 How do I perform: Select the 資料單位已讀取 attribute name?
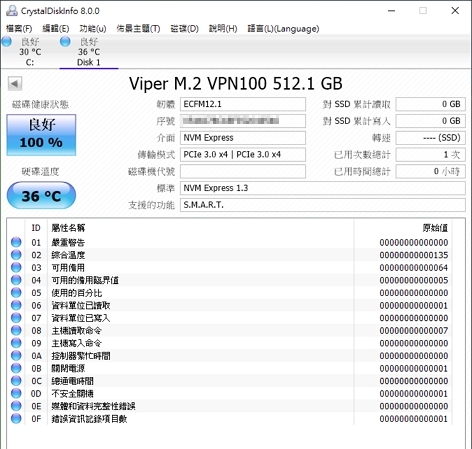pos(81,305)
